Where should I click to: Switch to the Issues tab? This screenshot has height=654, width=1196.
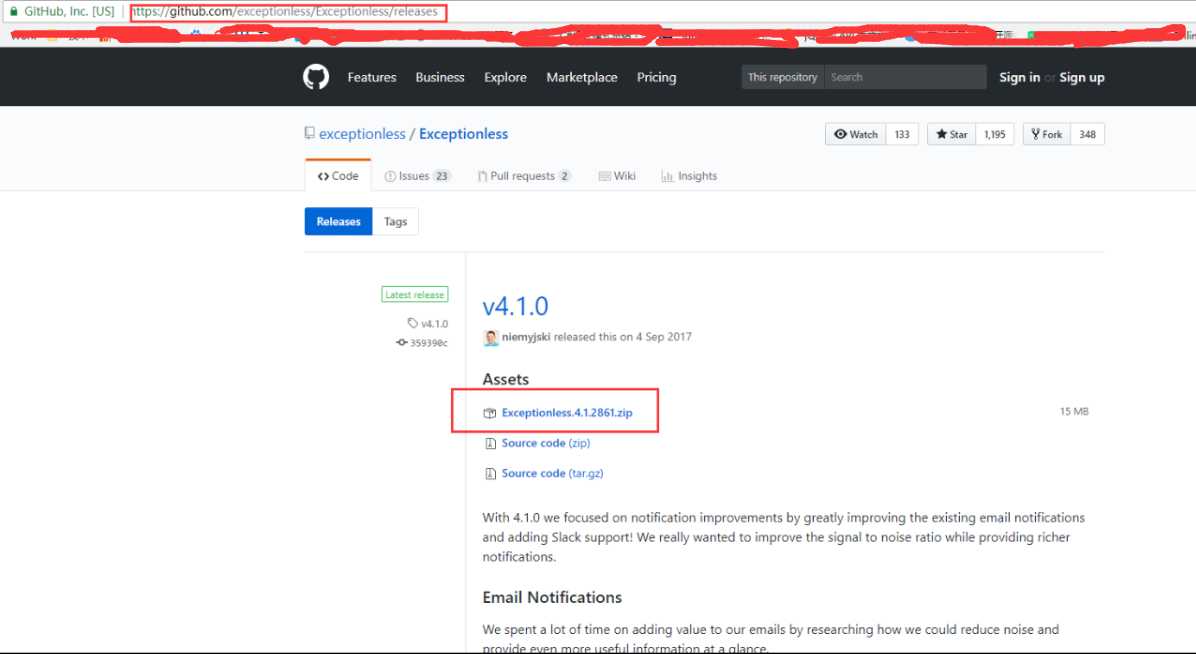pos(417,176)
